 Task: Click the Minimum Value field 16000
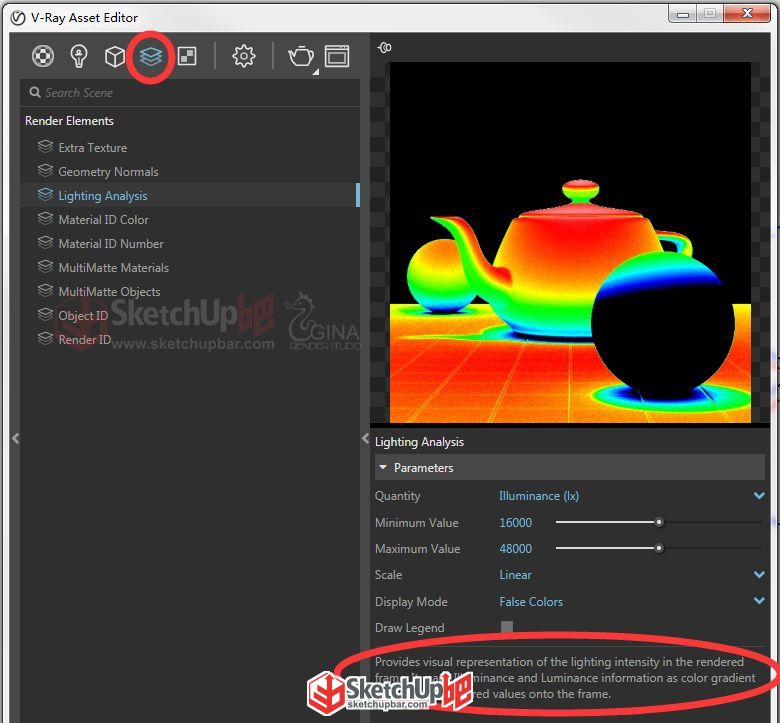515,522
